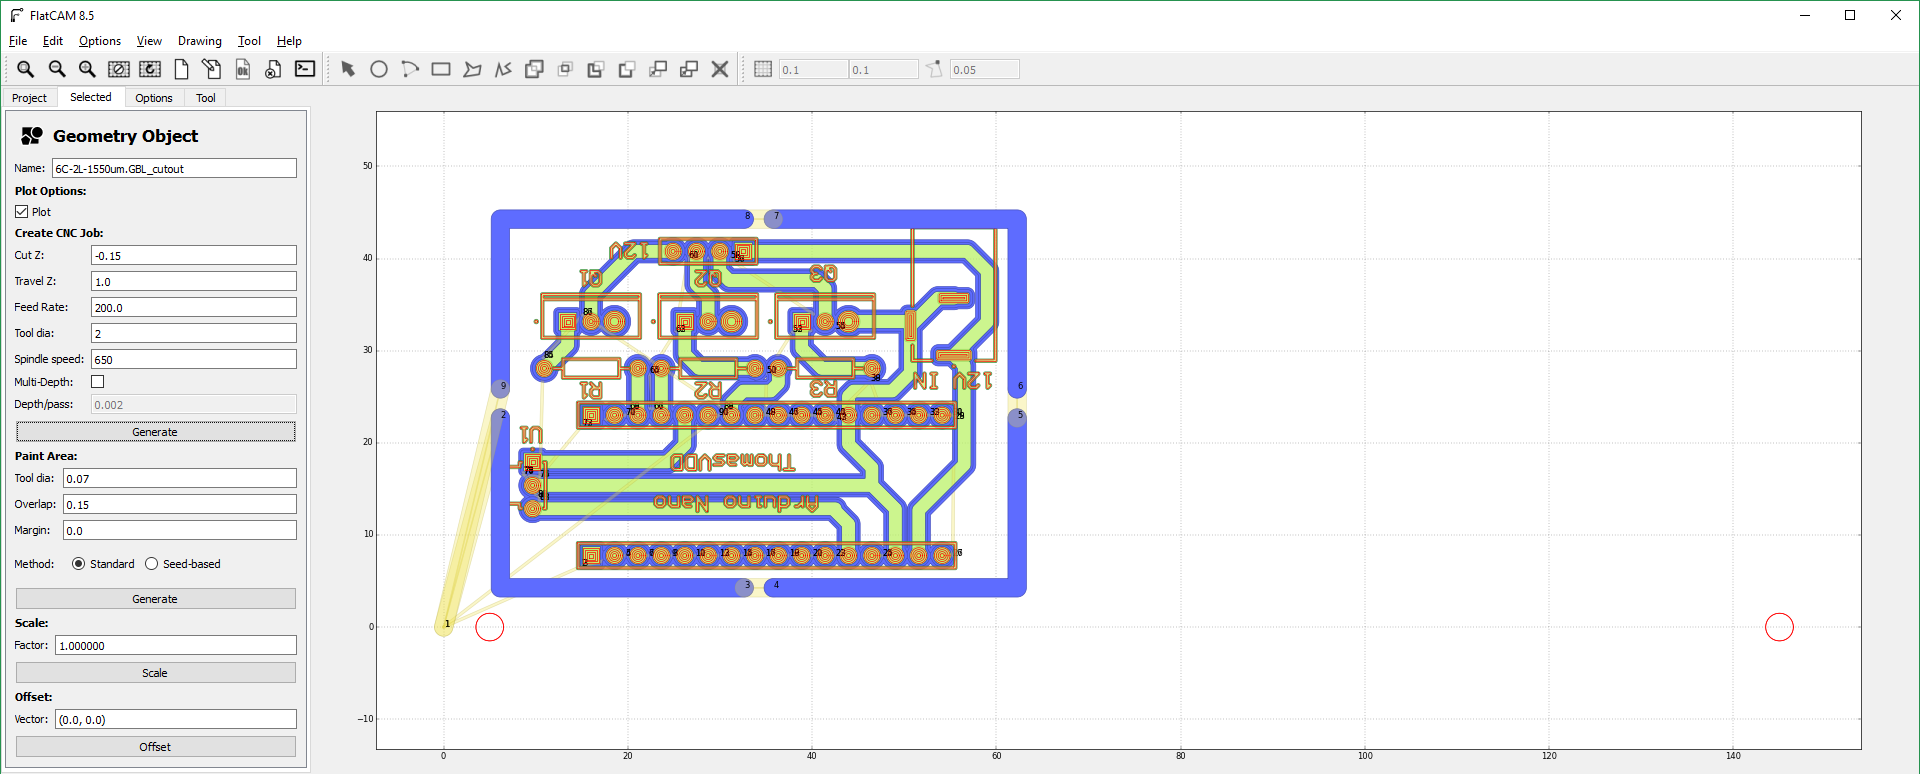Choose the Add Rectangle drawing tool
The height and width of the screenshot is (774, 1920).
(441, 69)
